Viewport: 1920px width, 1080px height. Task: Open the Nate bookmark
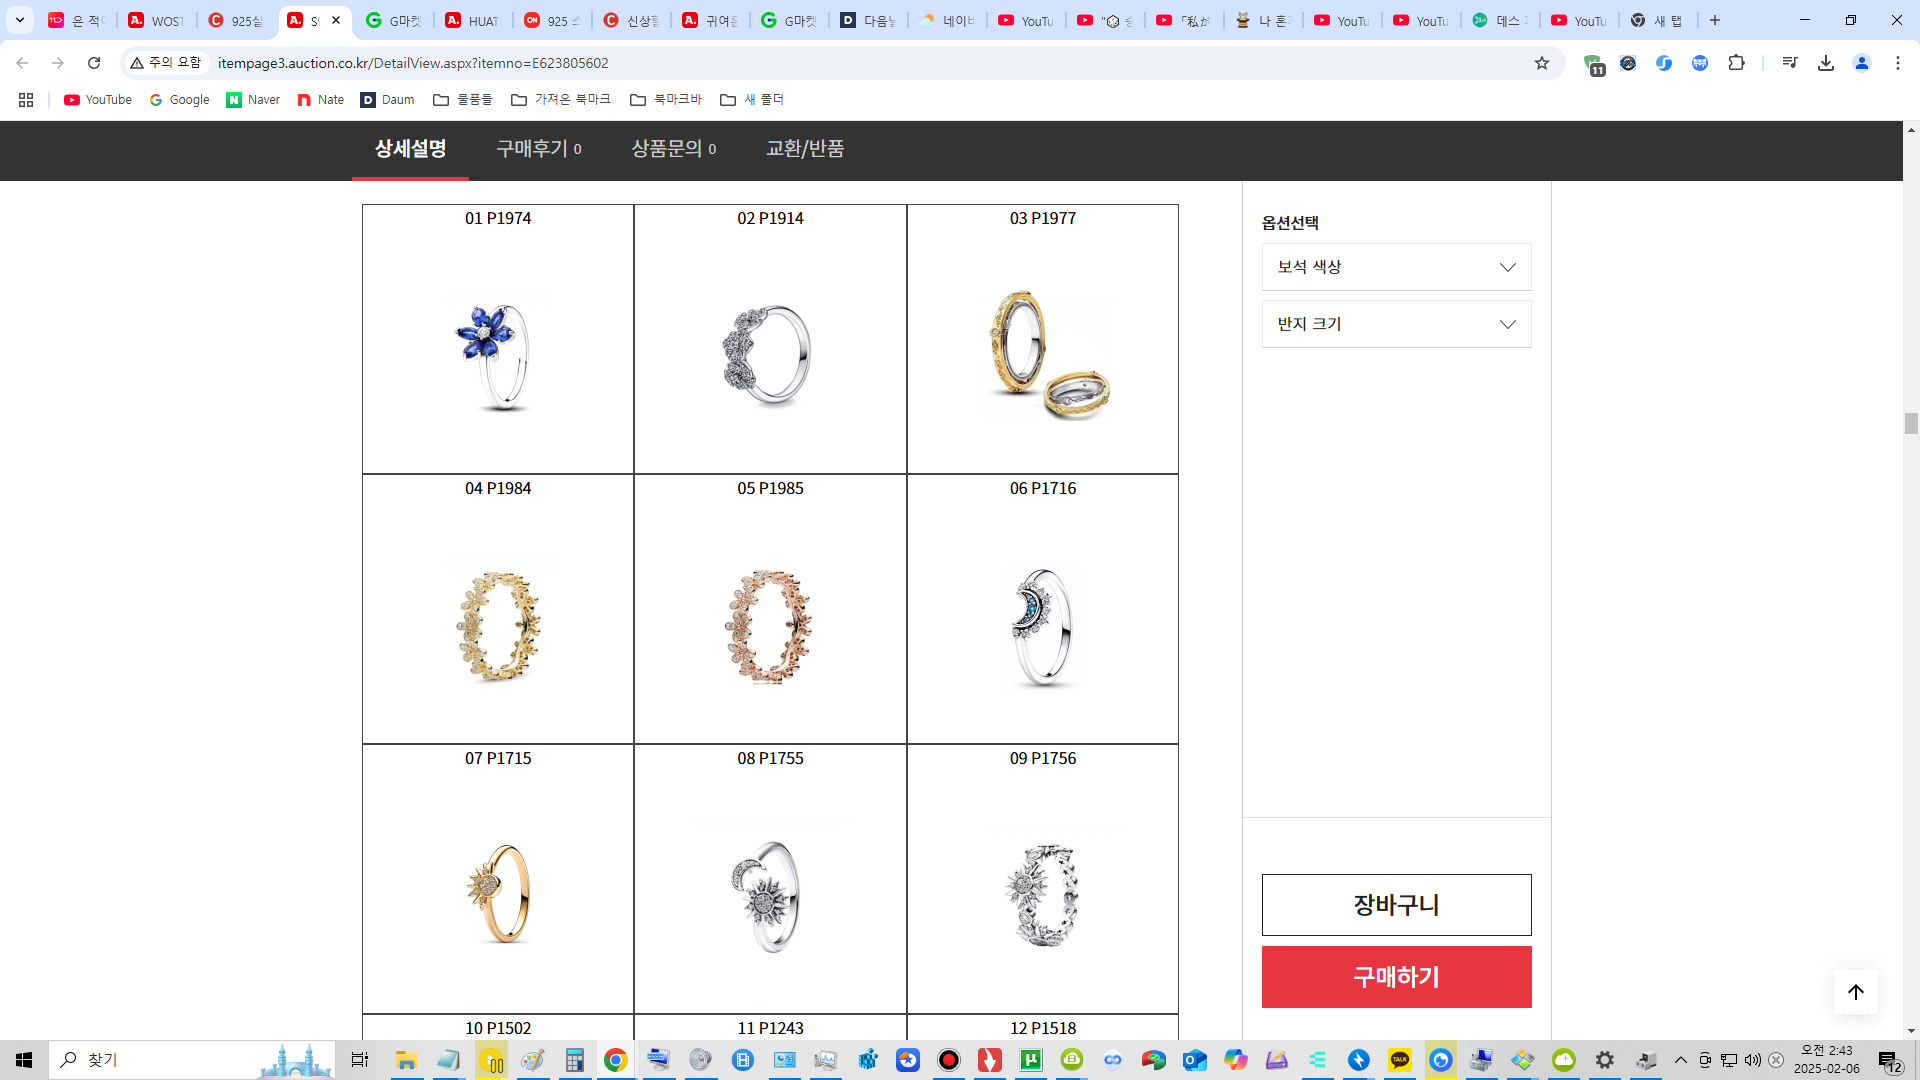point(320,100)
